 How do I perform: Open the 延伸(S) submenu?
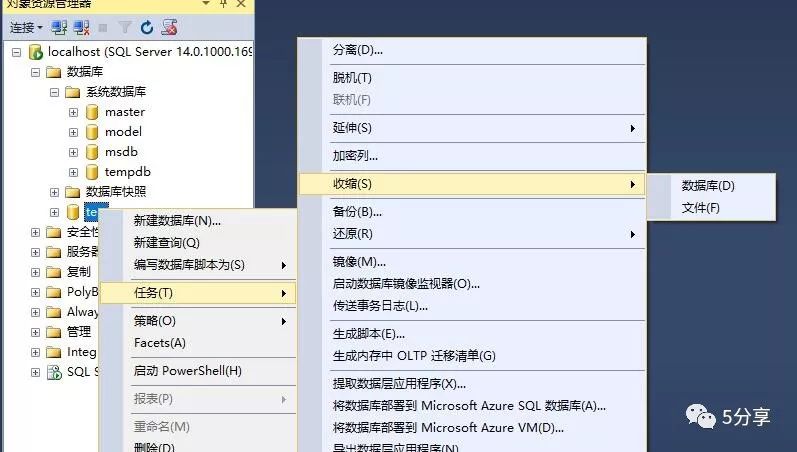(x=472, y=128)
